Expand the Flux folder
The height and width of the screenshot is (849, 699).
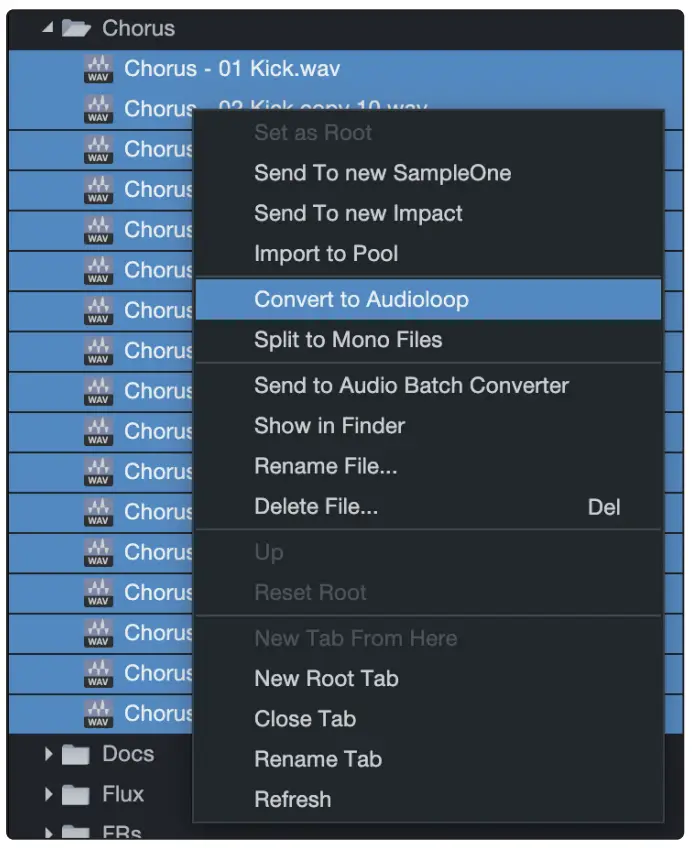tap(48, 795)
